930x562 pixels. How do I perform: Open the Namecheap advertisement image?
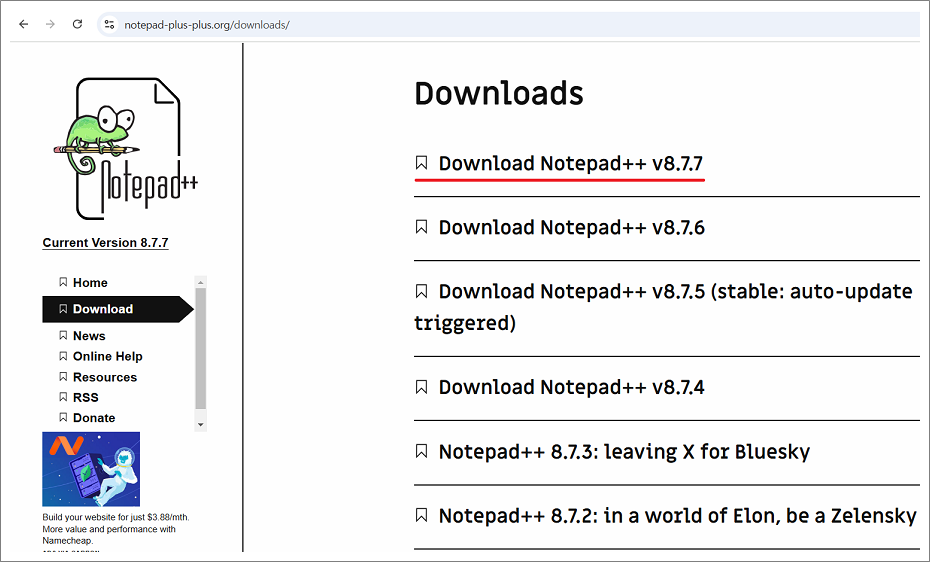(x=91, y=469)
